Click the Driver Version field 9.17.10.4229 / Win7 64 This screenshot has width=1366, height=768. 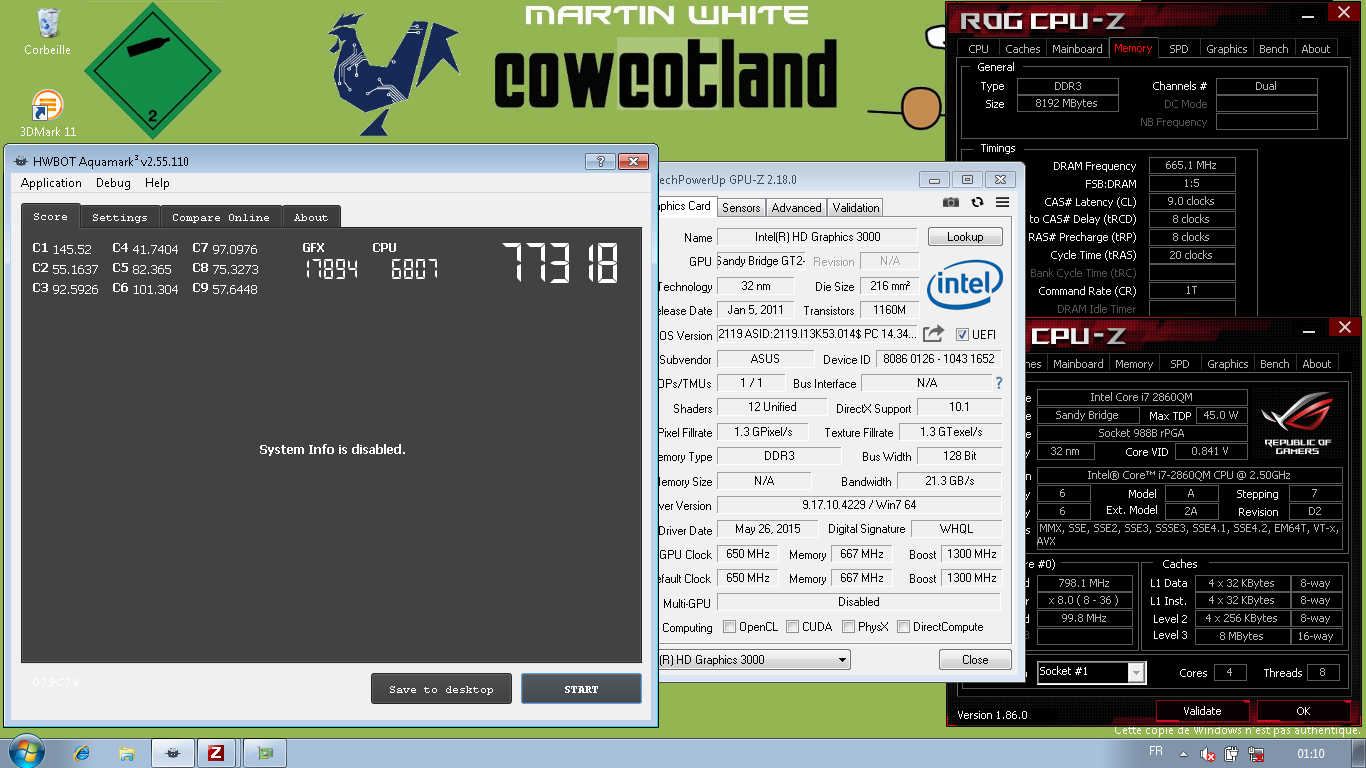[859, 505]
